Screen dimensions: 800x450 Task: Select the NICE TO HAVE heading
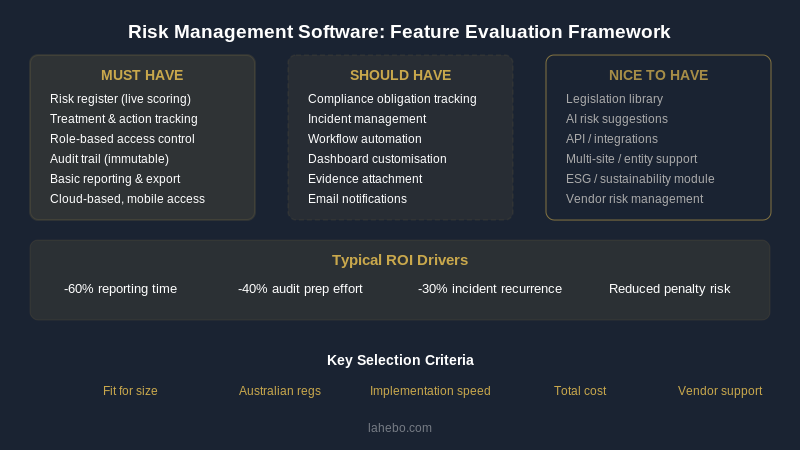point(658,75)
